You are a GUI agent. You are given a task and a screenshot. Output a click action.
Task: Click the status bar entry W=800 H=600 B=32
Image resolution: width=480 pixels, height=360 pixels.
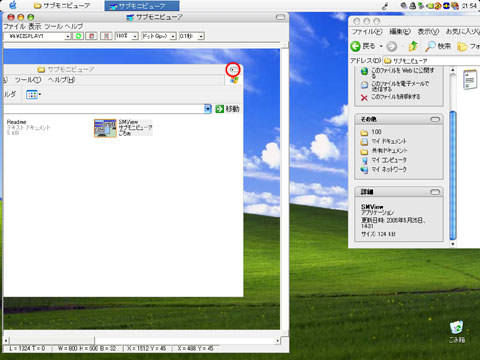(87, 349)
